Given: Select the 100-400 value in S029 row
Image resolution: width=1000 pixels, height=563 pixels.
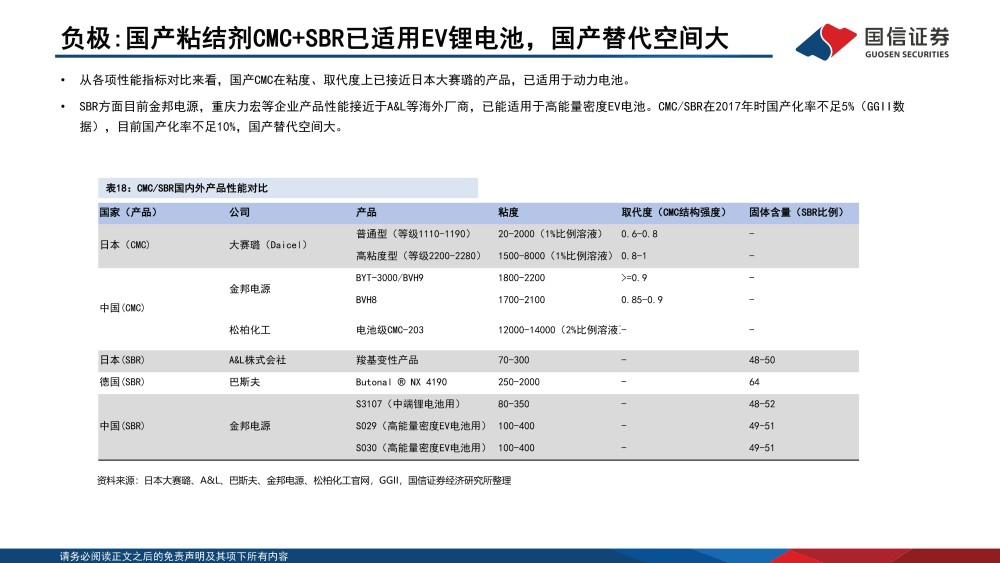Looking at the screenshot, I should pos(516,426).
